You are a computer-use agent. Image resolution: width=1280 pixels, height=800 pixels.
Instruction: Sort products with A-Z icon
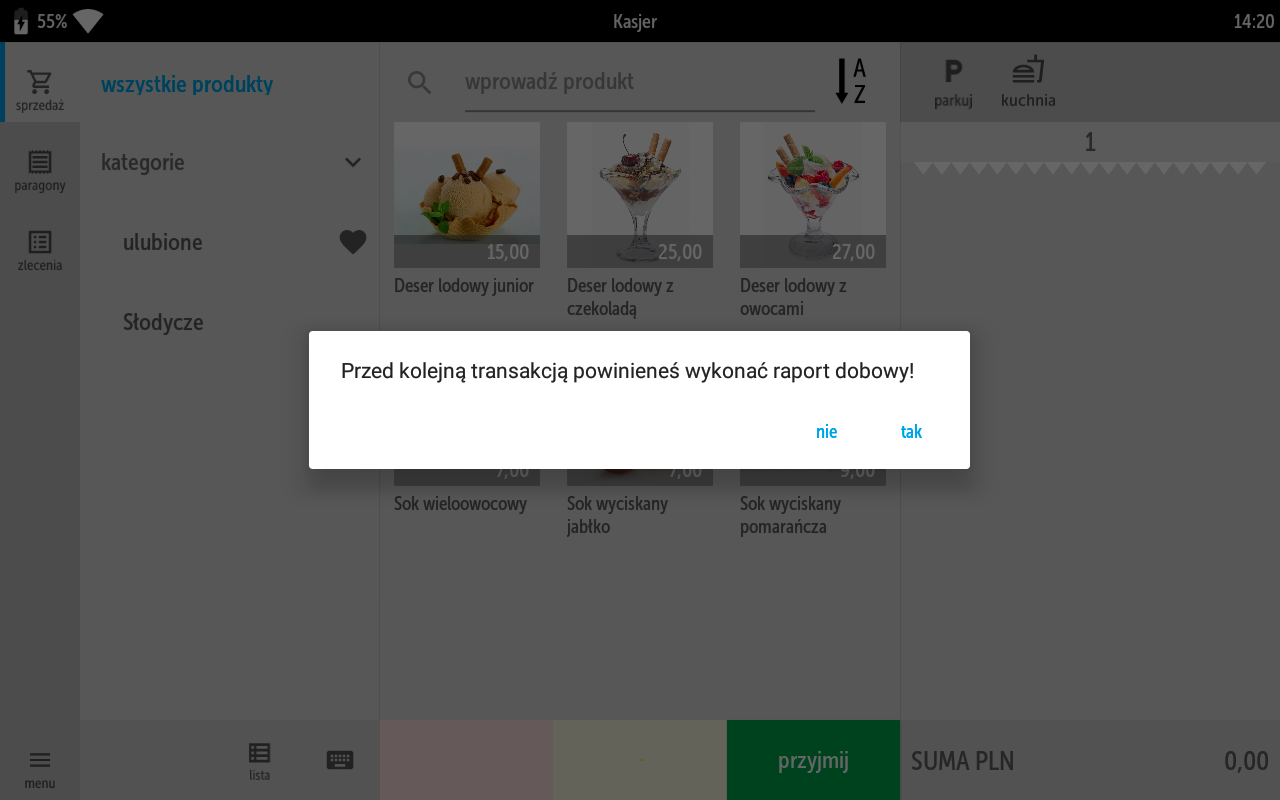tap(851, 81)
